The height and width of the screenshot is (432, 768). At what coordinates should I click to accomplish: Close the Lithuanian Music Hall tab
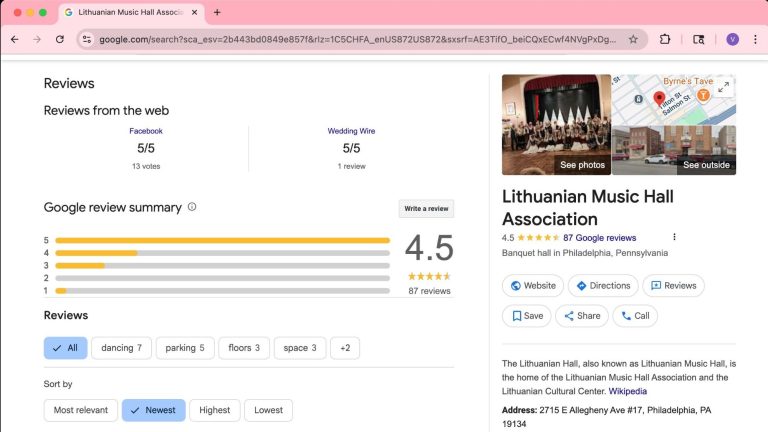point(194,12)
